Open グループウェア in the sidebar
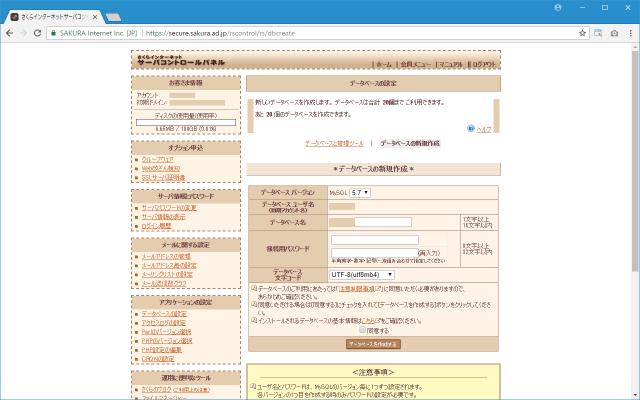This screenshot has width=640, height=400. (x=157, y=159)
